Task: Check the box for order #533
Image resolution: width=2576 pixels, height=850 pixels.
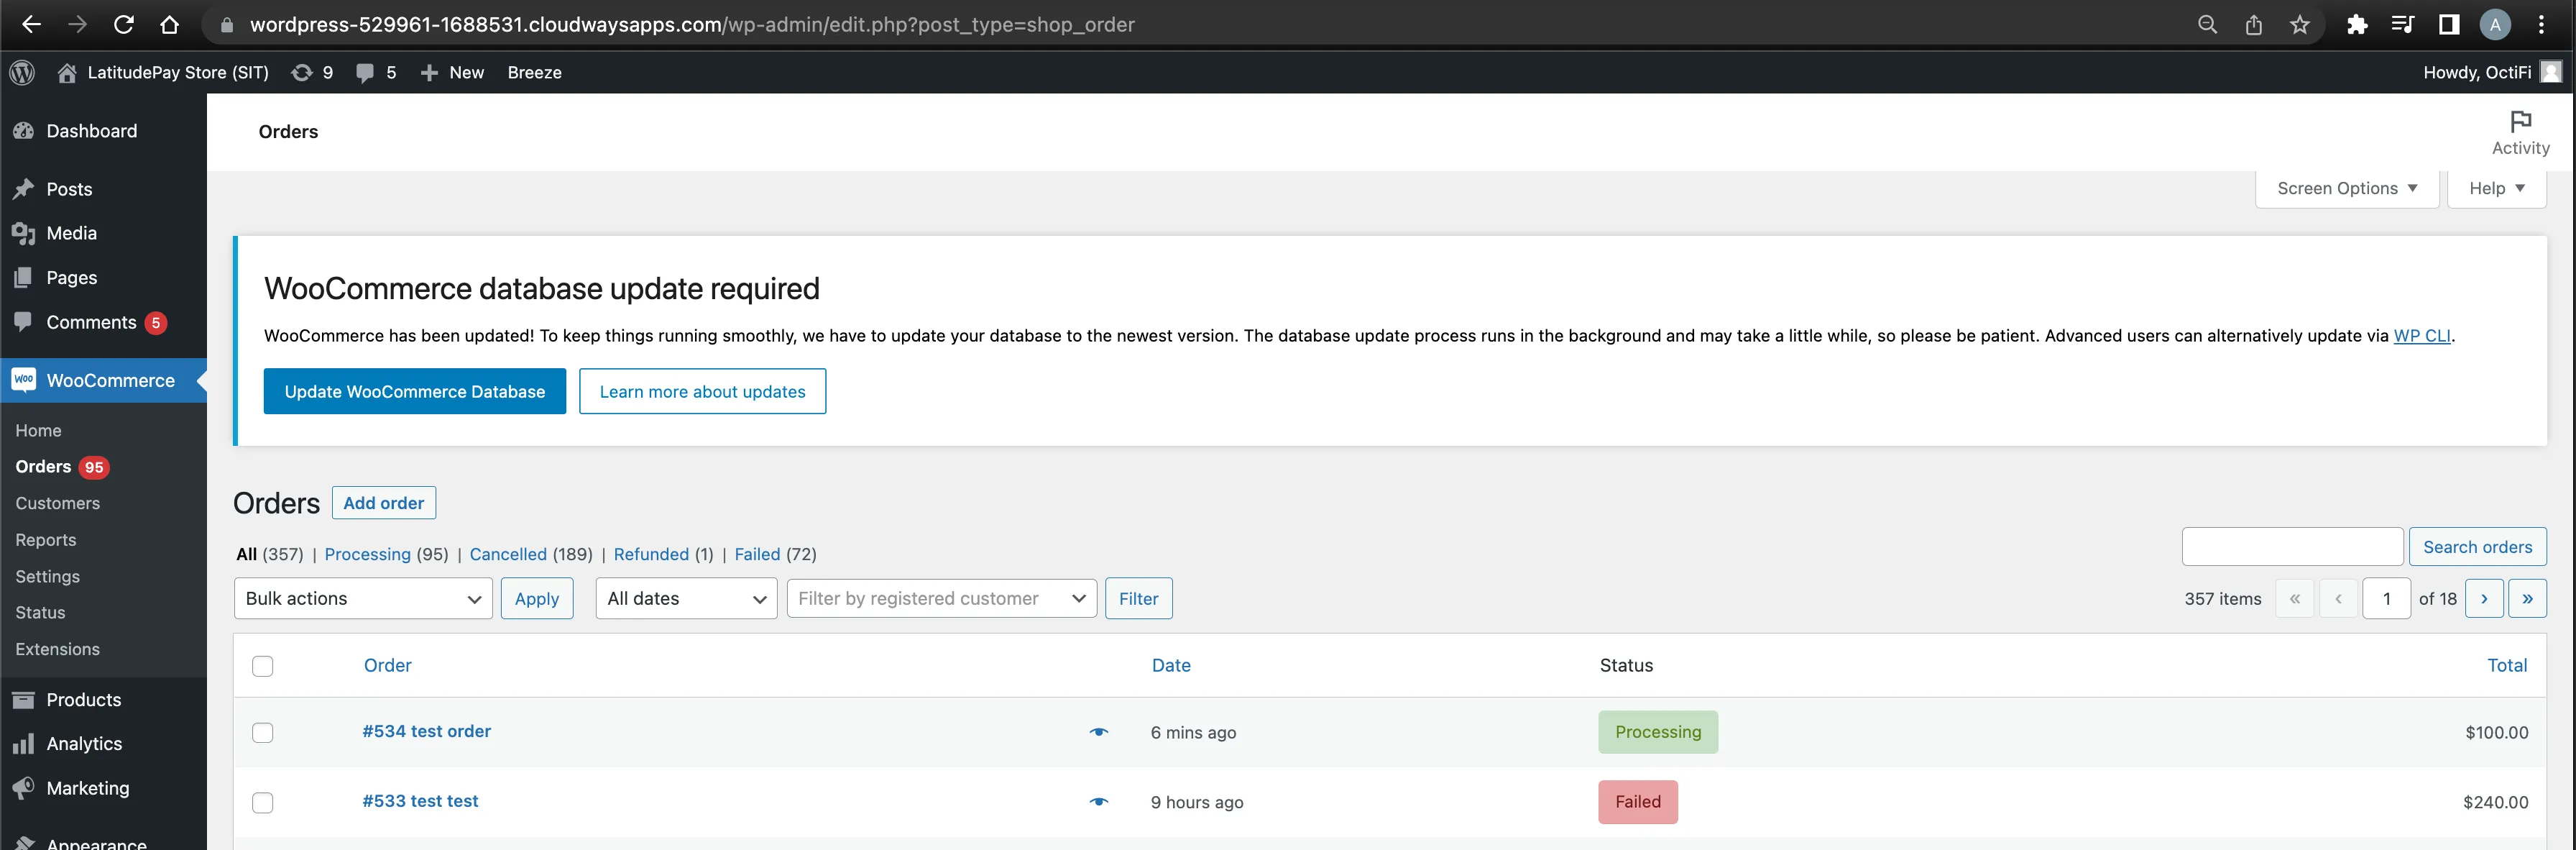Action: 263,803
